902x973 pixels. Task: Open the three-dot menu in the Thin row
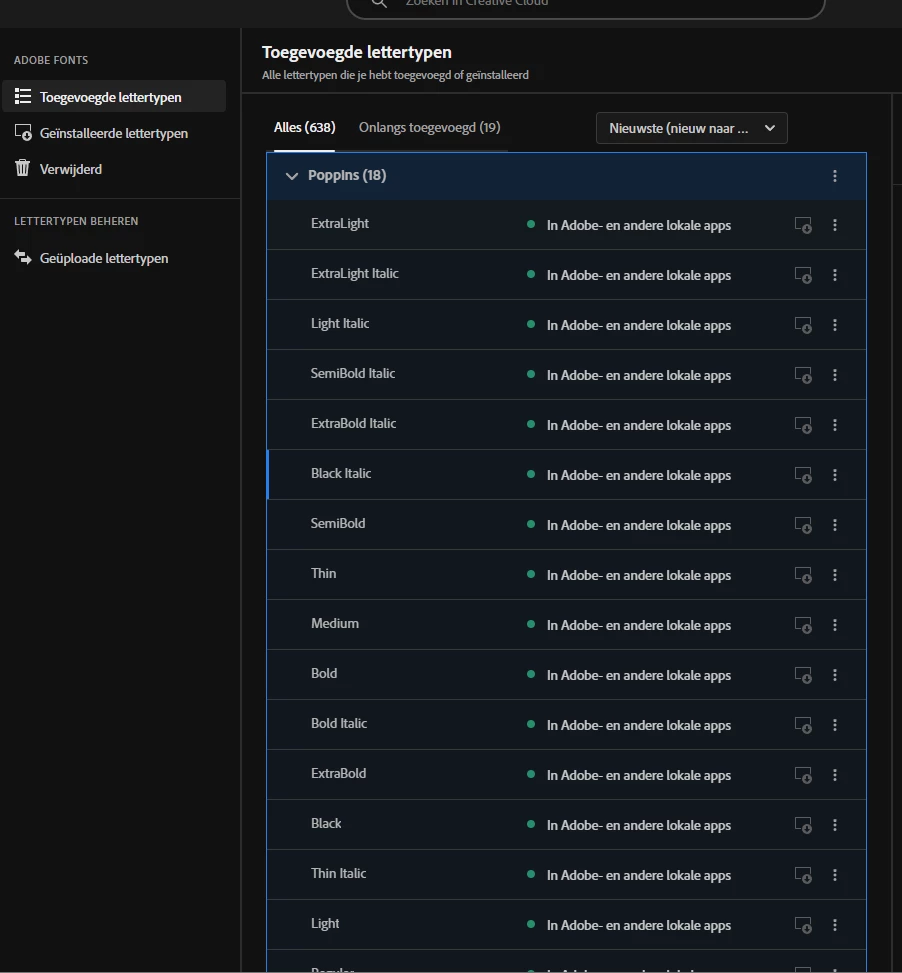click(x=834, y=575)
